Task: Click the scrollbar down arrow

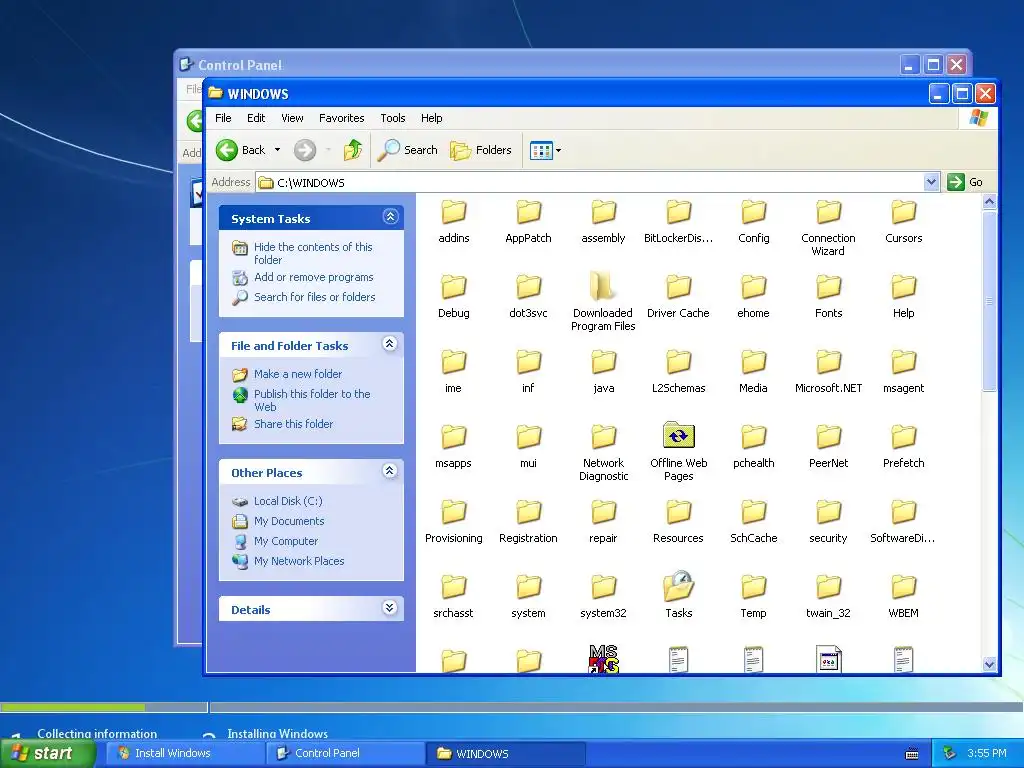Action: tap(989, 664)
